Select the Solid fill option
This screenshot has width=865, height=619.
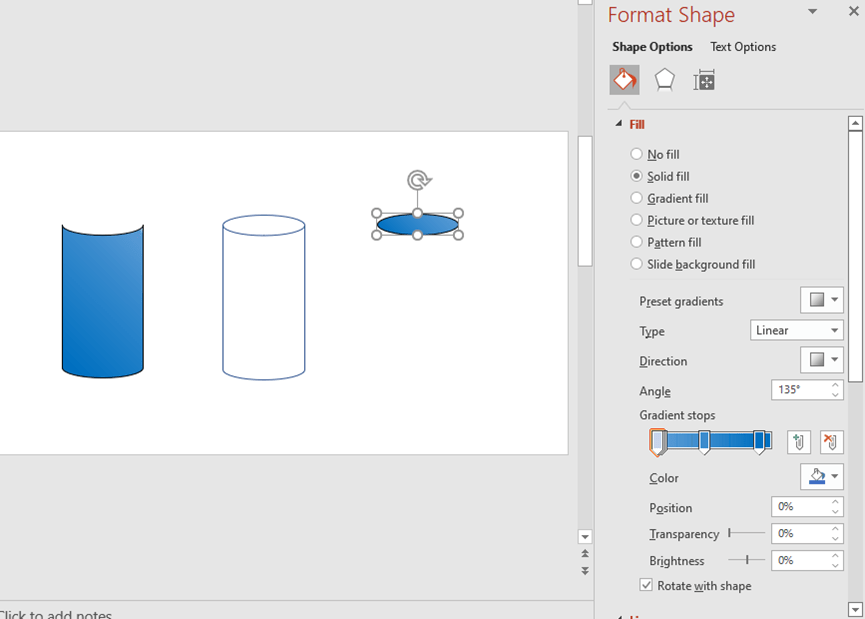pyautogui.click(x=660, y=177)
